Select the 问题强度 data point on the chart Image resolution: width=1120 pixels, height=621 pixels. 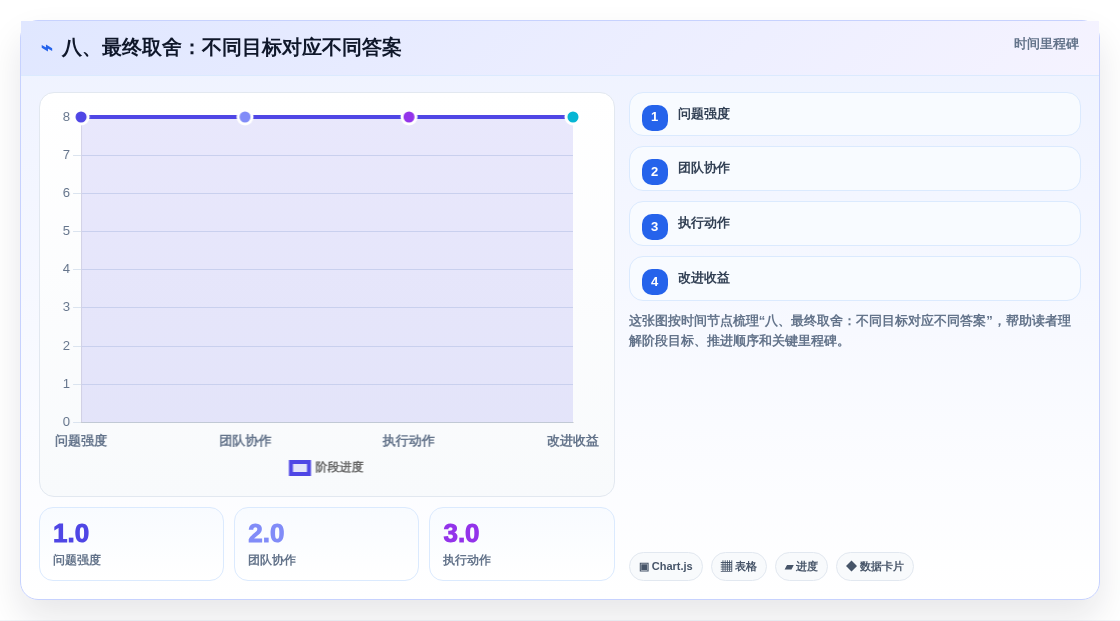click(x=81, y=117)
